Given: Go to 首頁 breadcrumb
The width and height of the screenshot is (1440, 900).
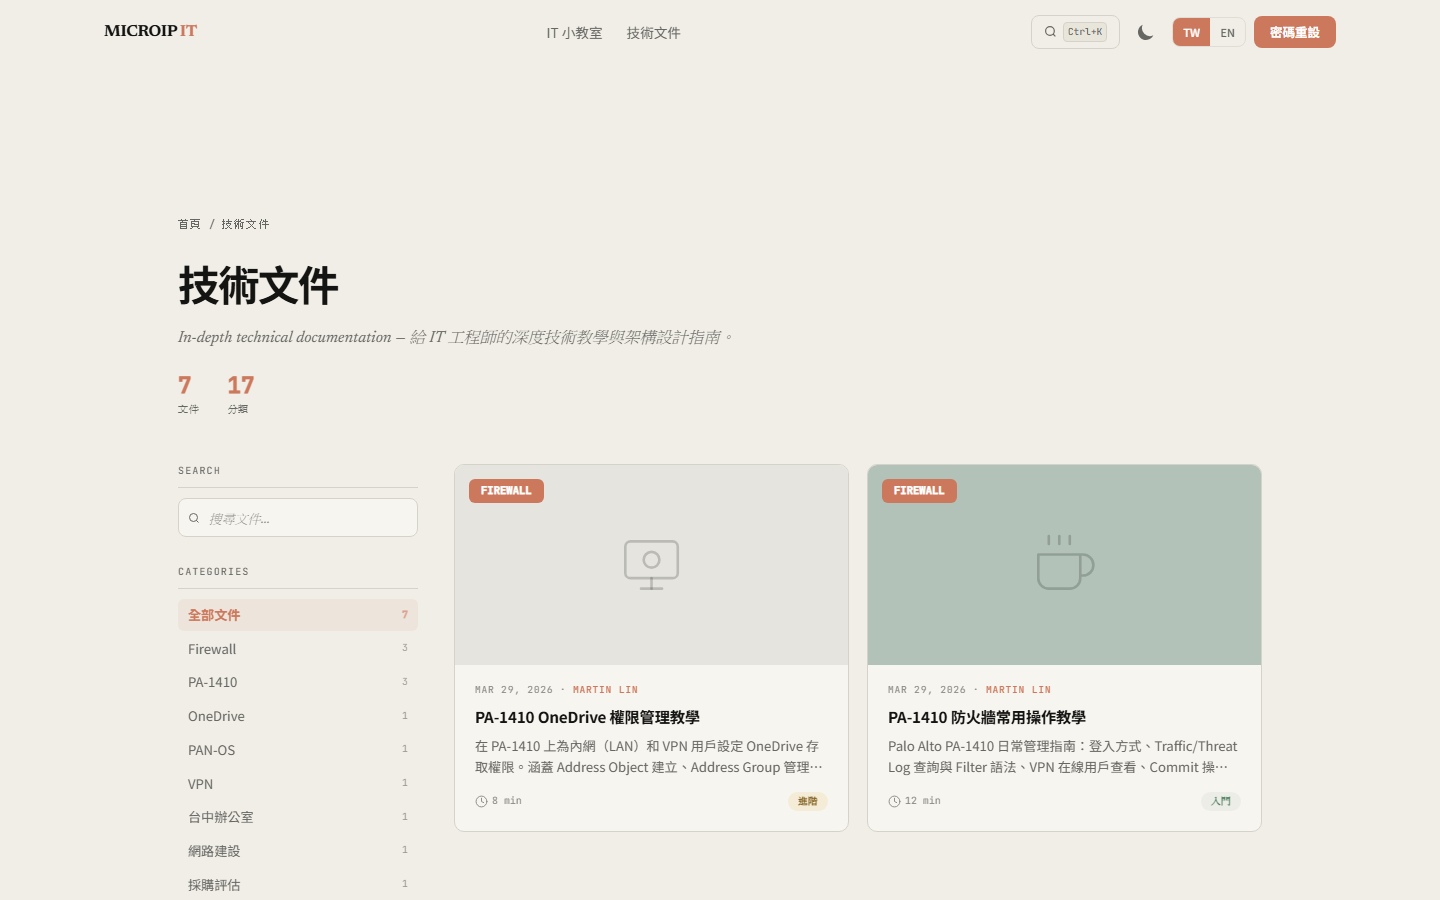Looking at the screenshot, I should click(189, 224).
